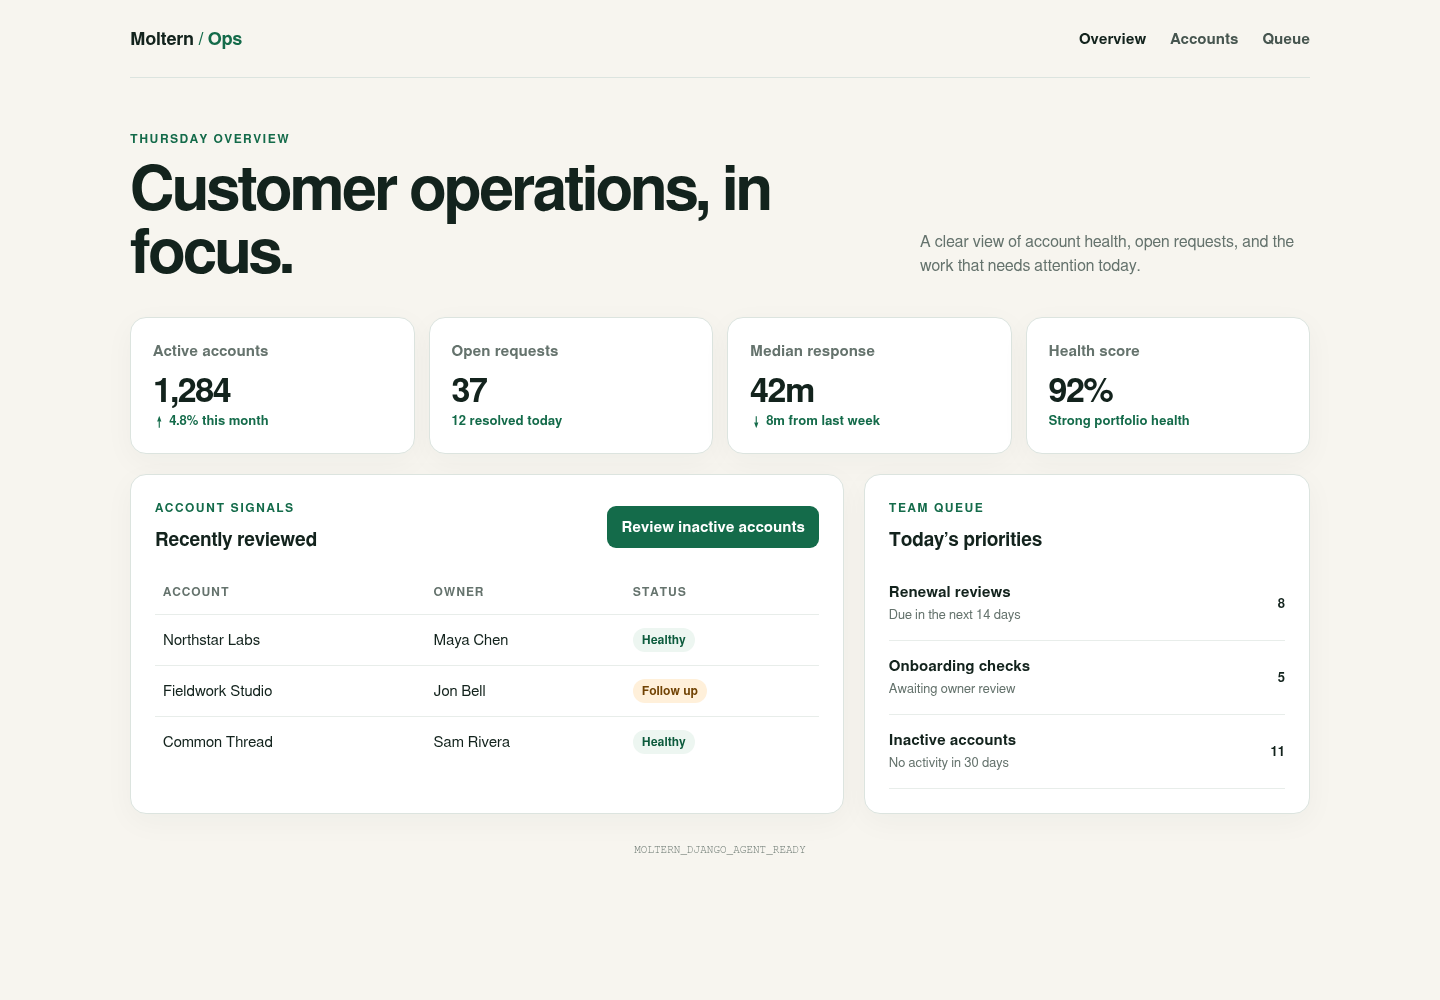
Task: Click No activity in 30 days text
Action: (x=949, y=763)
